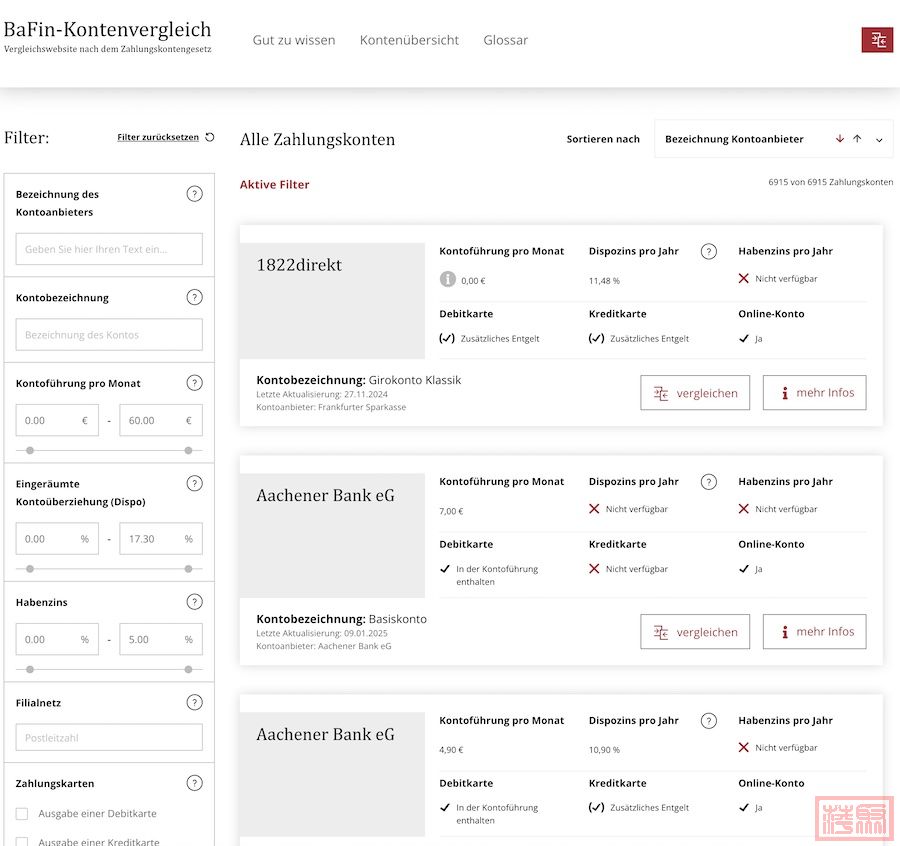Open help for Bezeichnung des Kontoanbieters filter
Image resolution: width=900 pixels, height=846 pixels.
point(195,194)
